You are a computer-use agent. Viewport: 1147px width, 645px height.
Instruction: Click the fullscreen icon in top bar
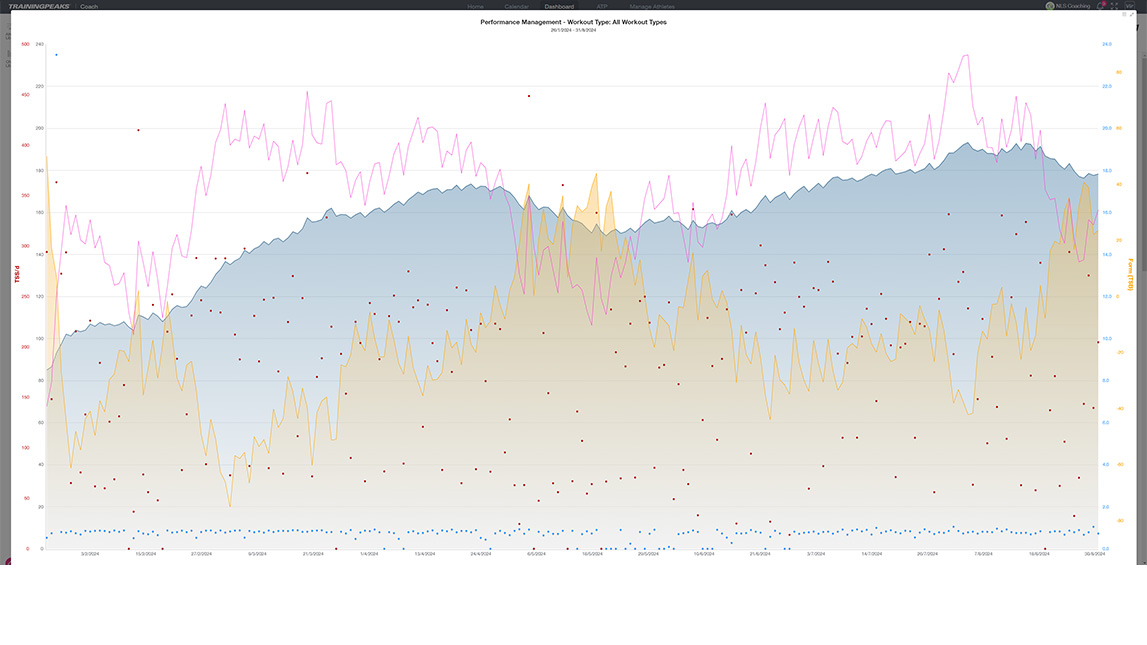click(1114, 6)
